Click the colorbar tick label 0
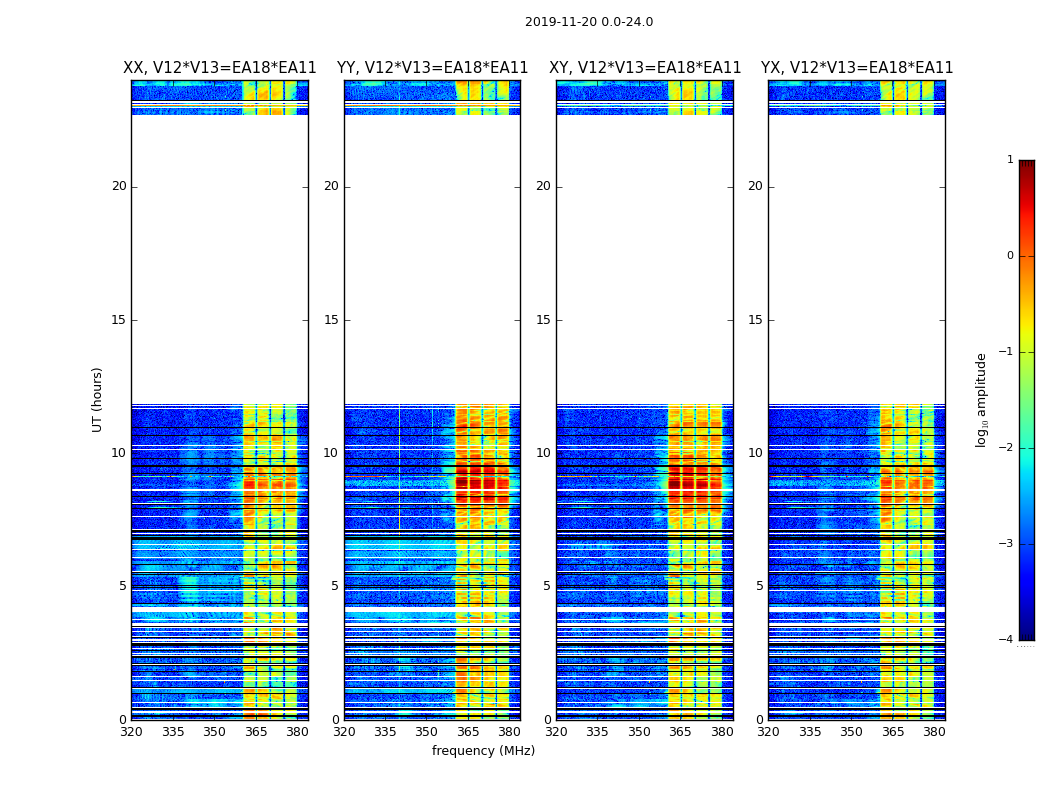Image resolution: width=1050 pixels, height=800 pixels. coord(1010,256)
